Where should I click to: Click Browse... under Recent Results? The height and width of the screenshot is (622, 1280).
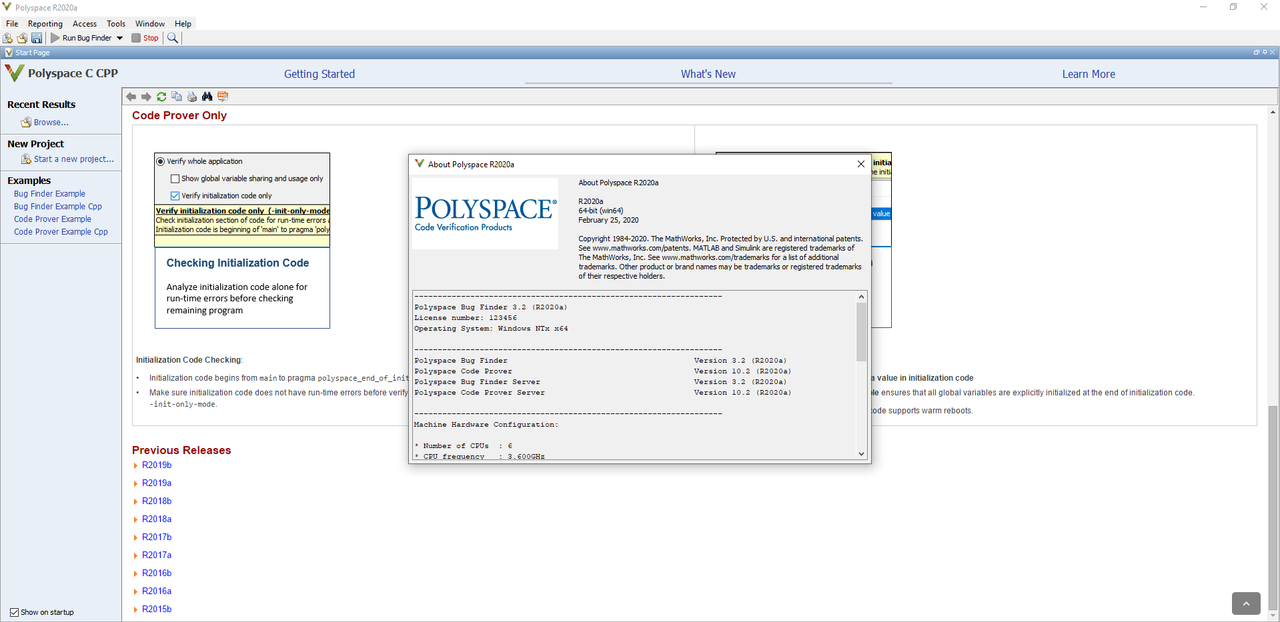click(51, 122)
